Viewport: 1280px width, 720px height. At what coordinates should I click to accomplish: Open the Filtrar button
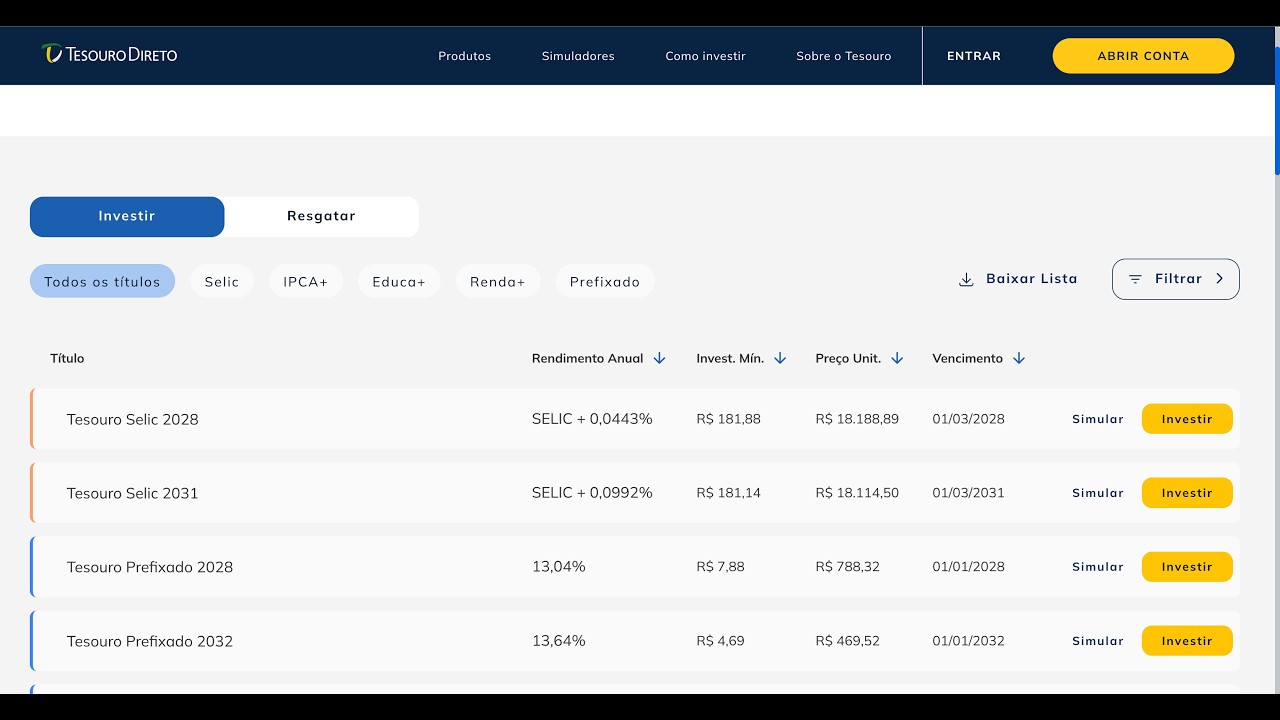1176,279
